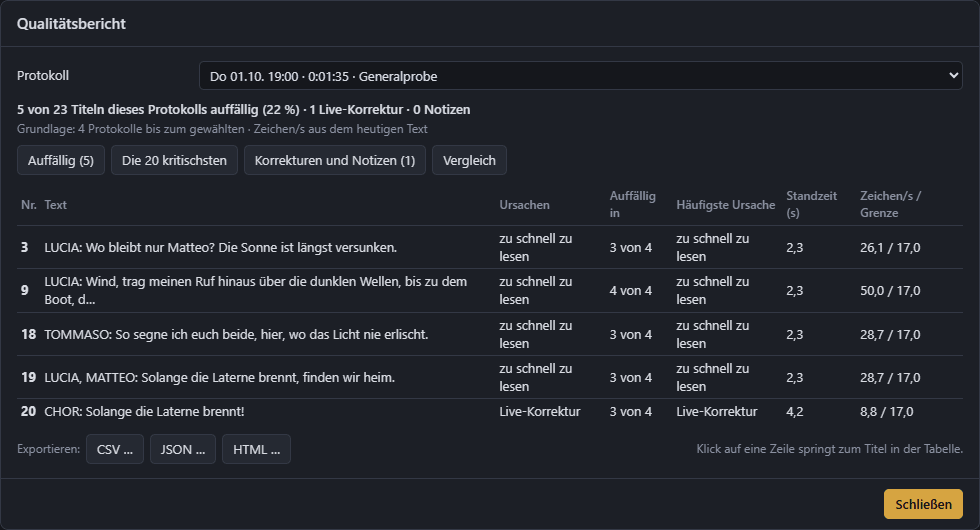Select row 18 TOMMASO: So segne ich euch
The width and height of the screenshot is (980, 530).
click(x=490, y=334)
